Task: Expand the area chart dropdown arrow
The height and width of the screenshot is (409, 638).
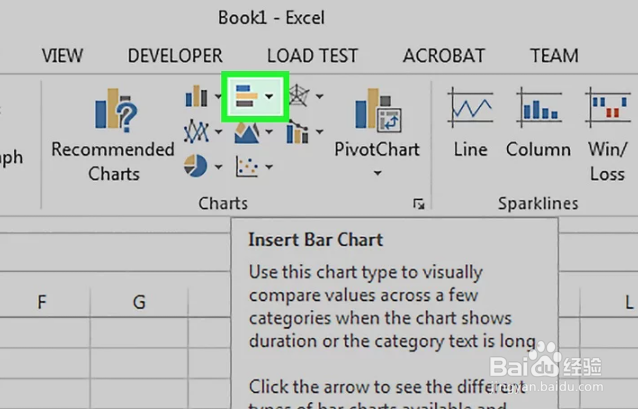Action: 269,131
